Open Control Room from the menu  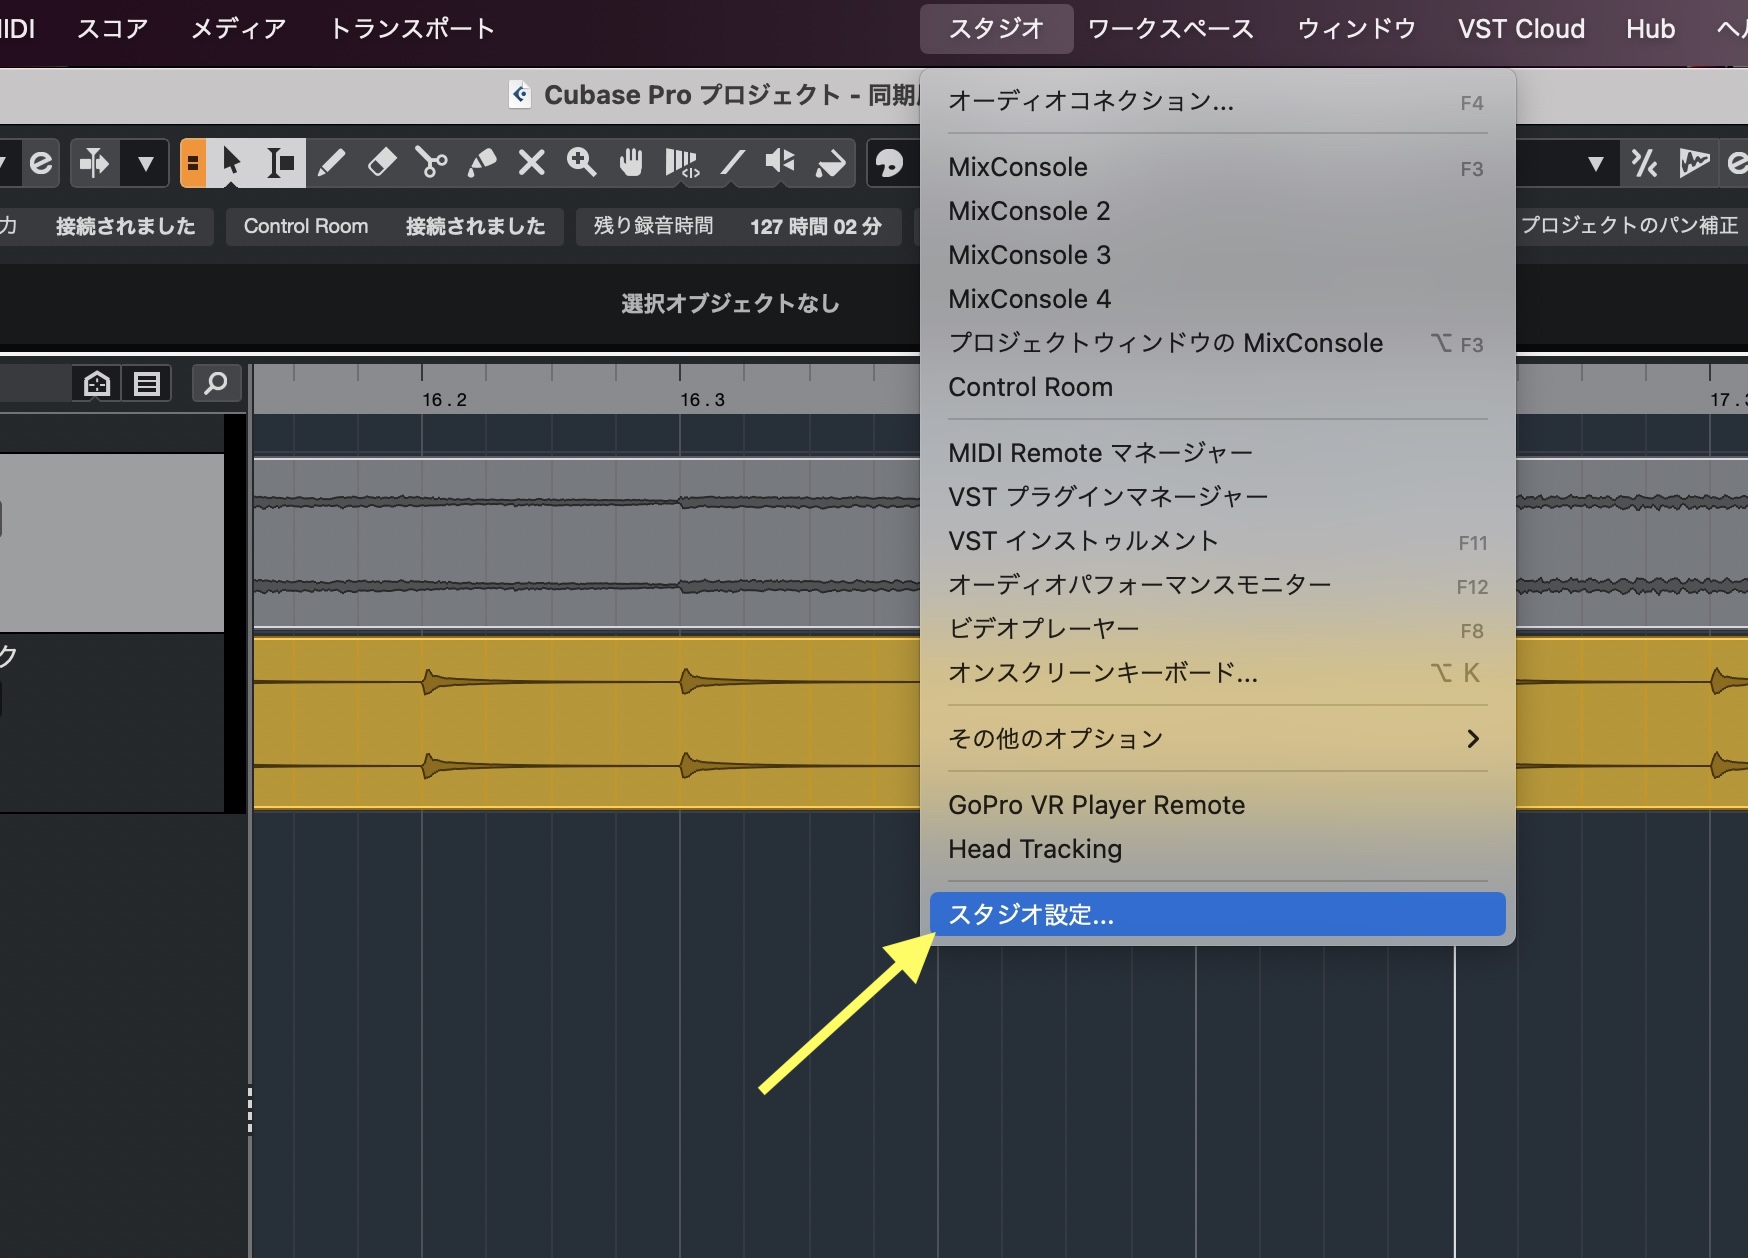tap(1217, 387)
